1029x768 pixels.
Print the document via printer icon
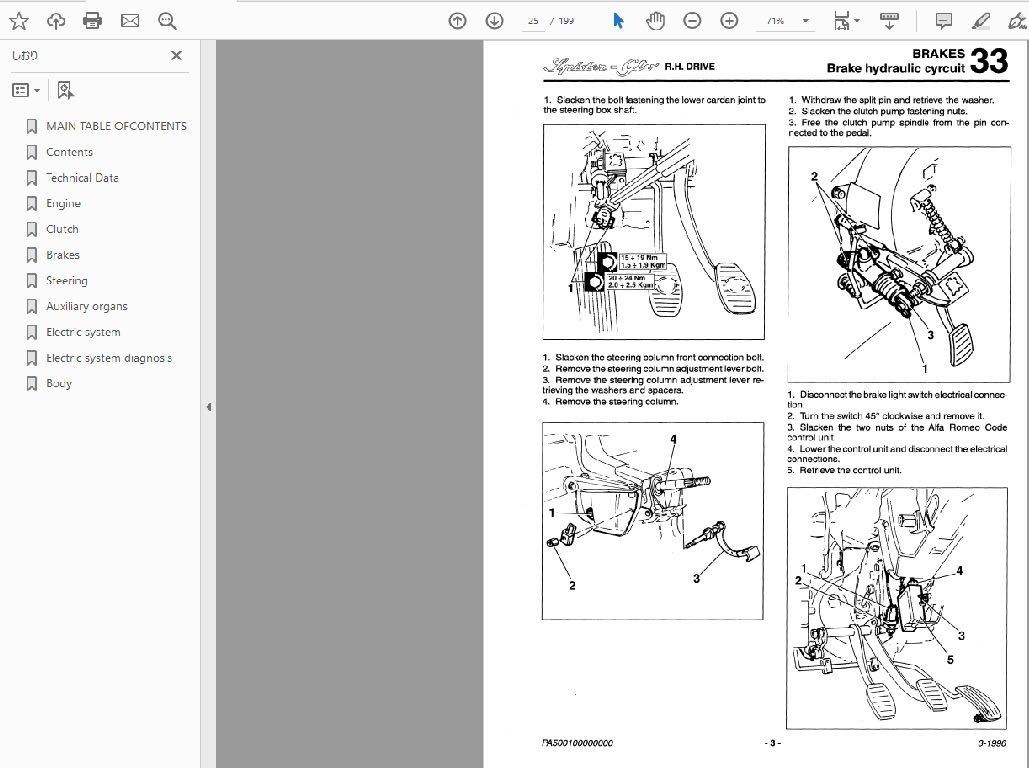pyautogui.click(x=93, y=21)
